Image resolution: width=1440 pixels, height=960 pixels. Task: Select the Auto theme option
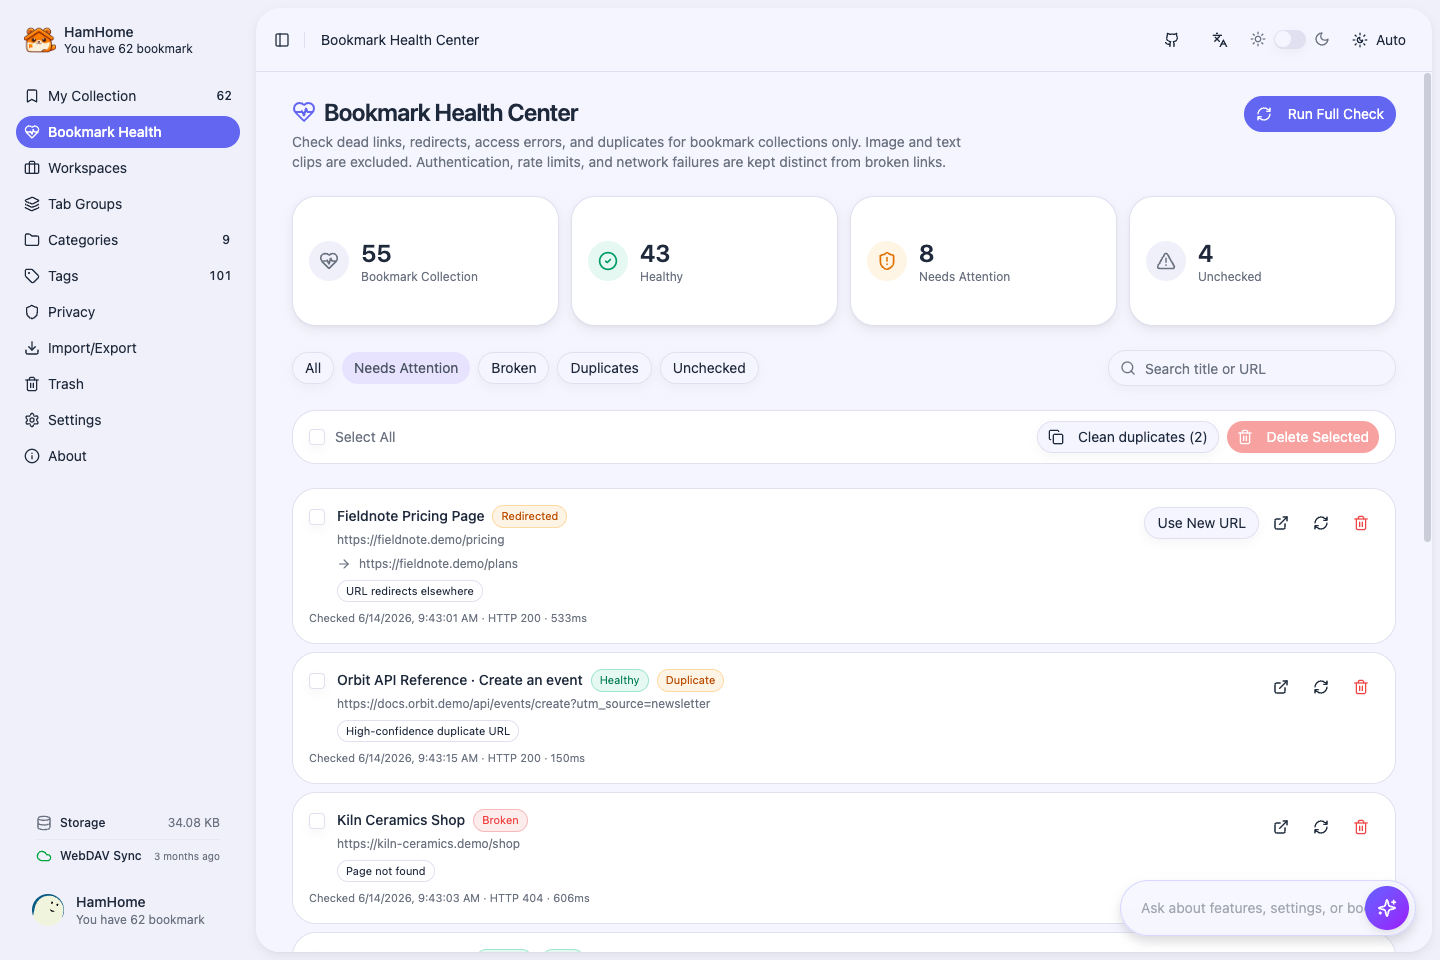pos(1379,40)
